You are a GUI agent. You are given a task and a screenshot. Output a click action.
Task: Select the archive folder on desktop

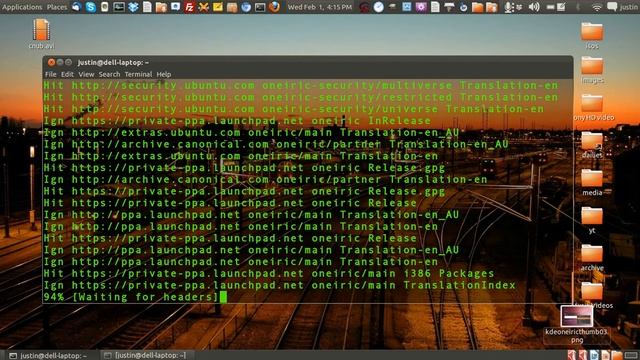pyautogui.click(x=592, y=258)
